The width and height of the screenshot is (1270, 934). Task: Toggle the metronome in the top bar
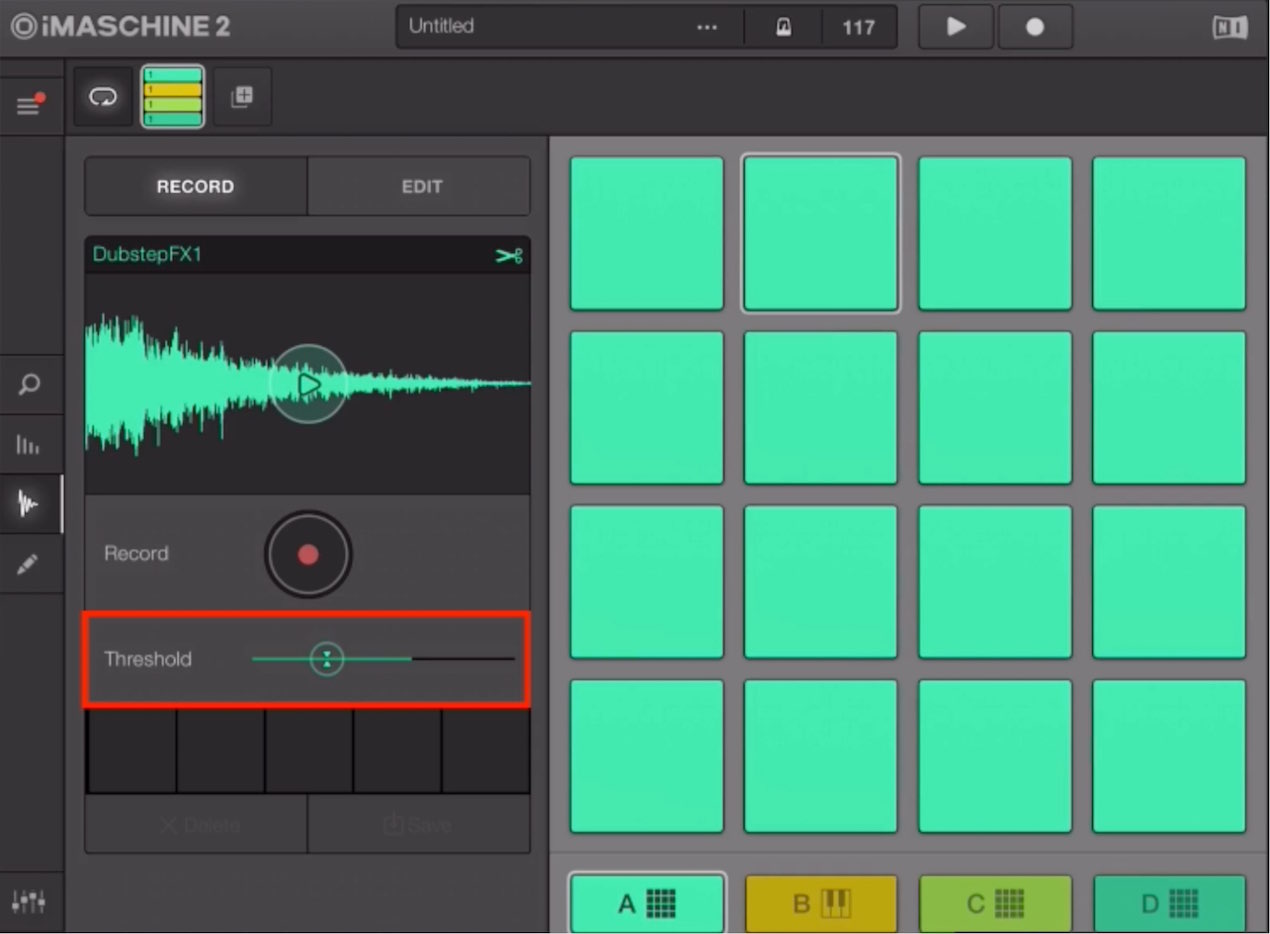(783, 27)
